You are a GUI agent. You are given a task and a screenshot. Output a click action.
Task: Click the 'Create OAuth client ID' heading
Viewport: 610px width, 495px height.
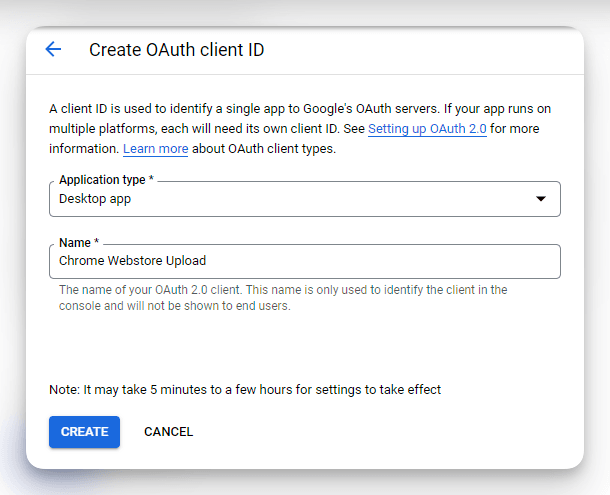(x=177, y=50)
